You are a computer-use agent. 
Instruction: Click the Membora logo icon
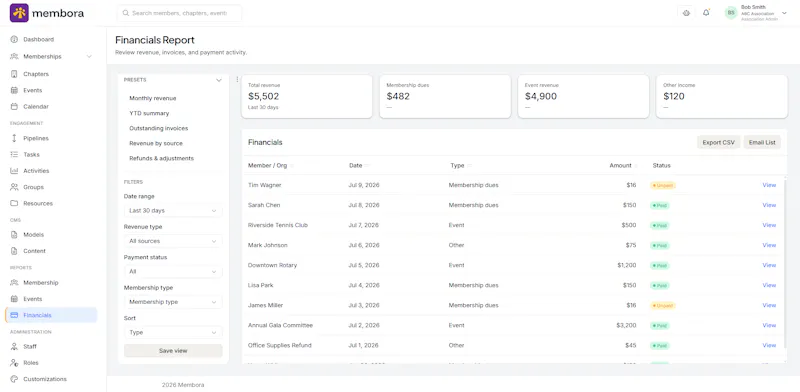(x=19, y=13)
